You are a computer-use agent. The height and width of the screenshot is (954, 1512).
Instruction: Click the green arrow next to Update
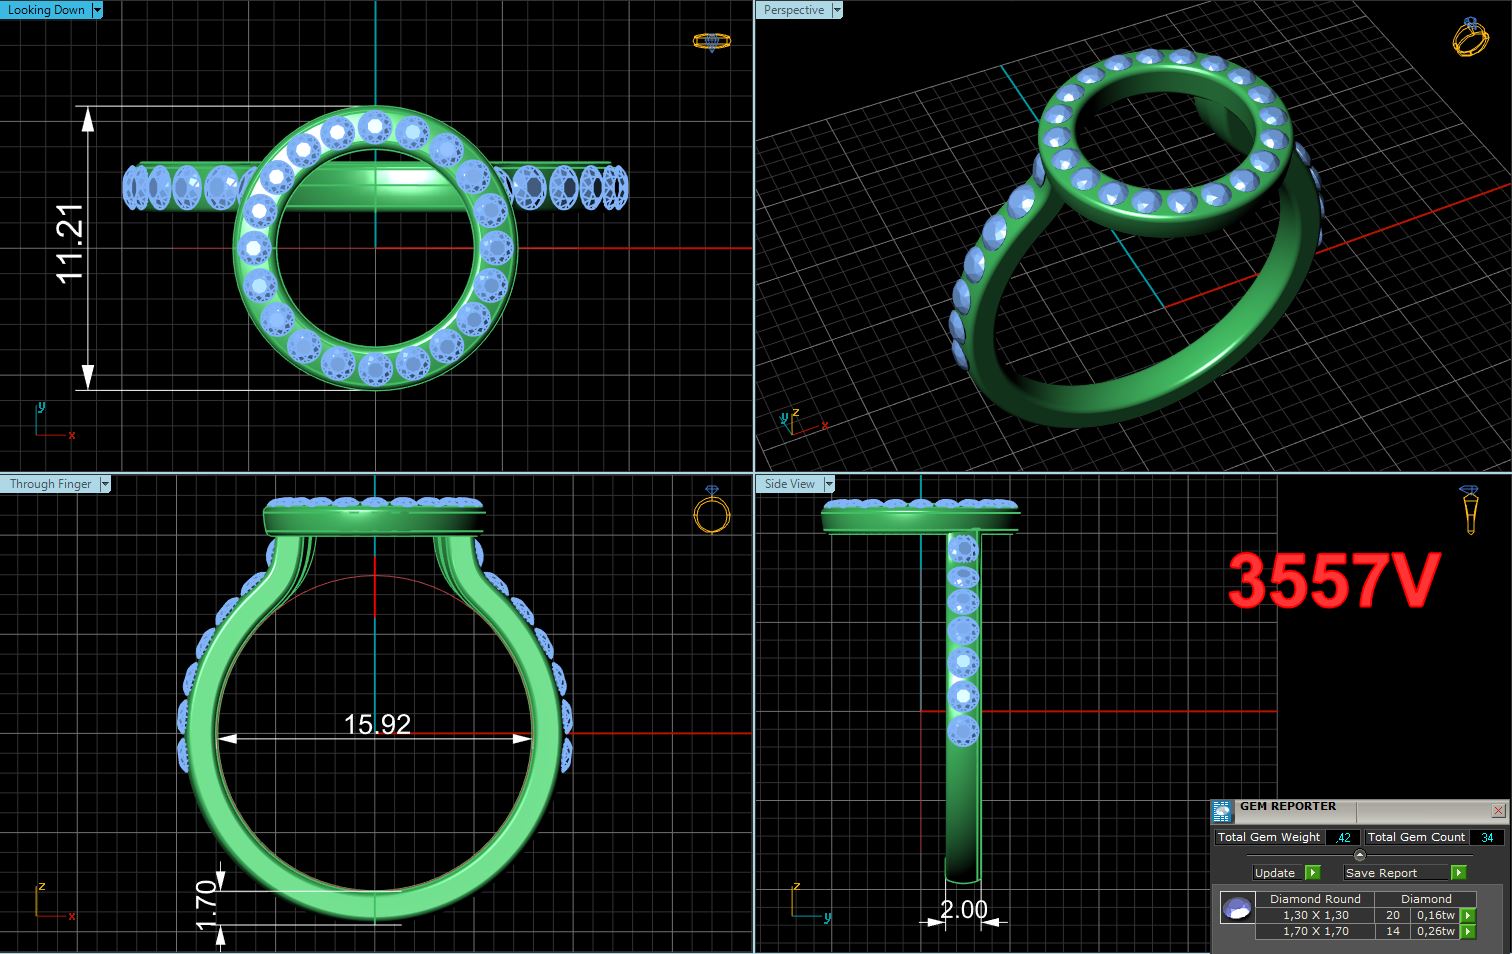(x=1313, y=873)
